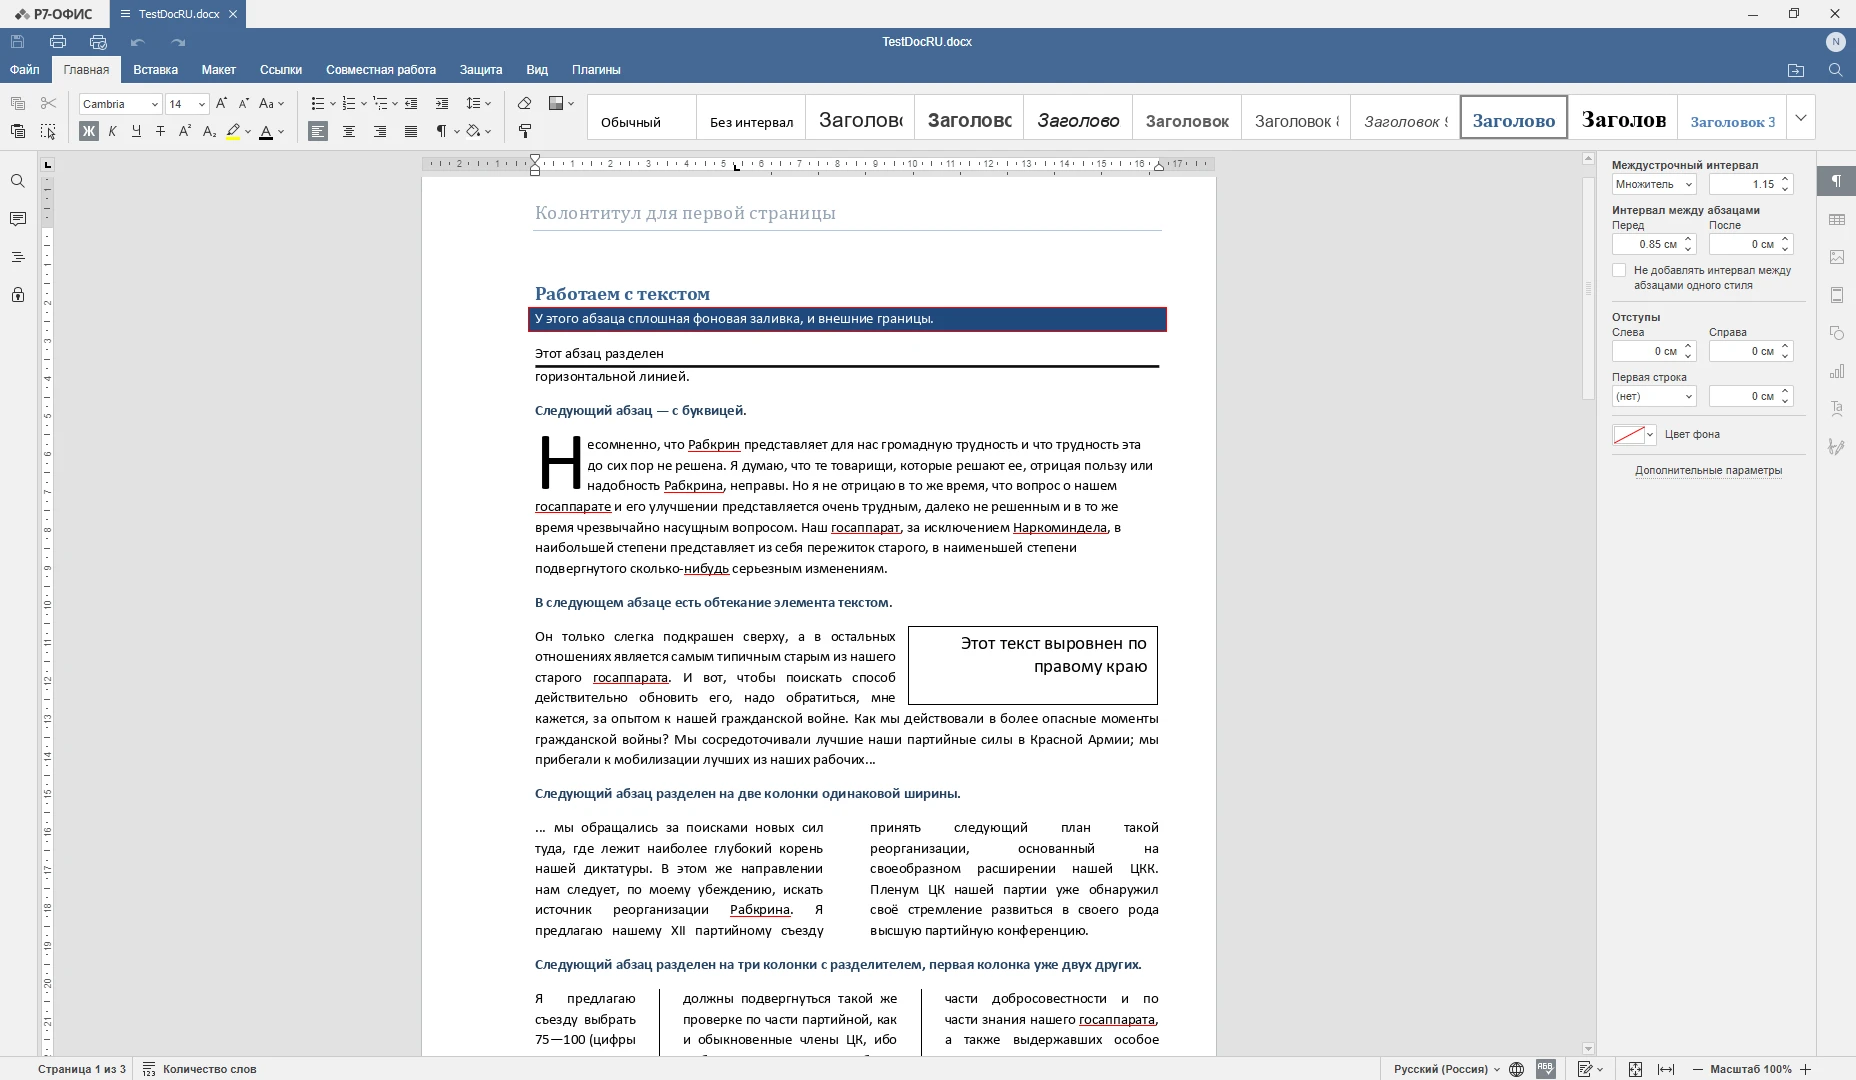This screenshot has width=1856, height=1080.
Task: Switch to the Плагины tab
Action: (596, 70)
